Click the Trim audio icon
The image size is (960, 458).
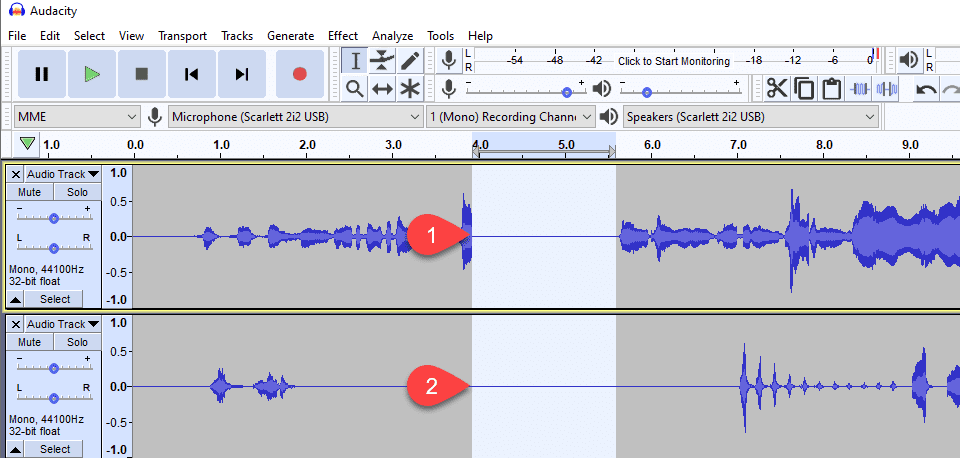860,88
